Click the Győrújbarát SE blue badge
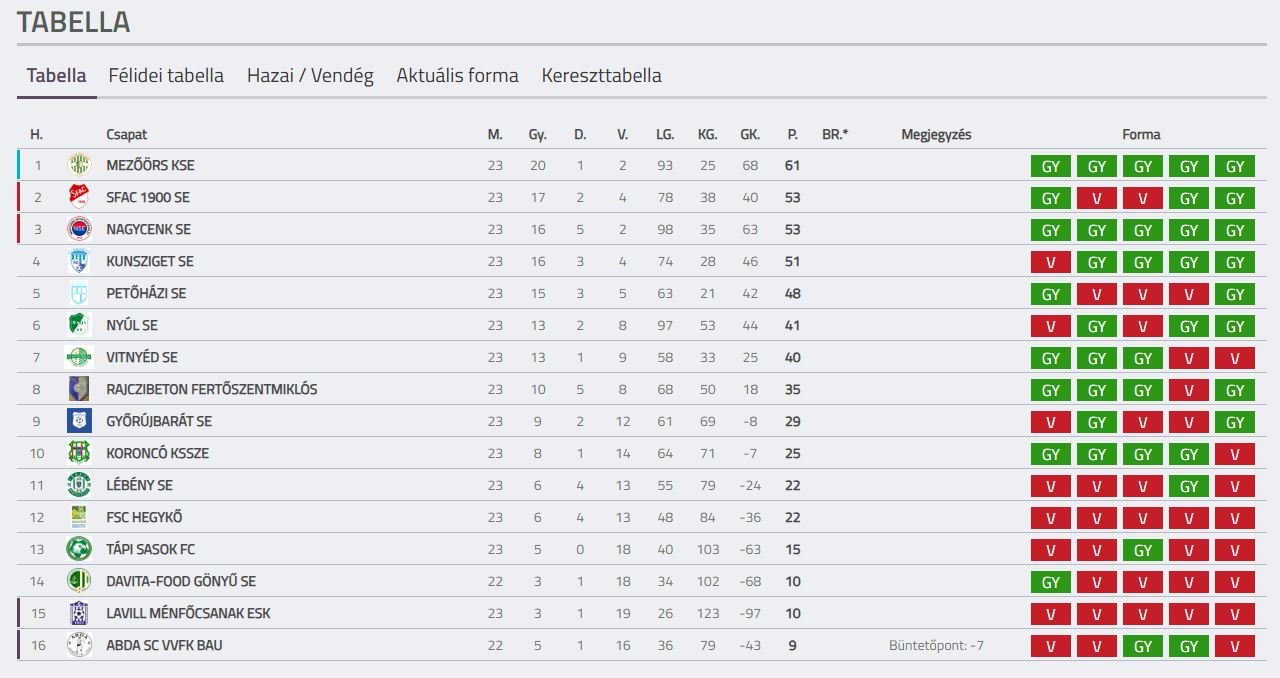1280x678 pixels. coord(78,421)
